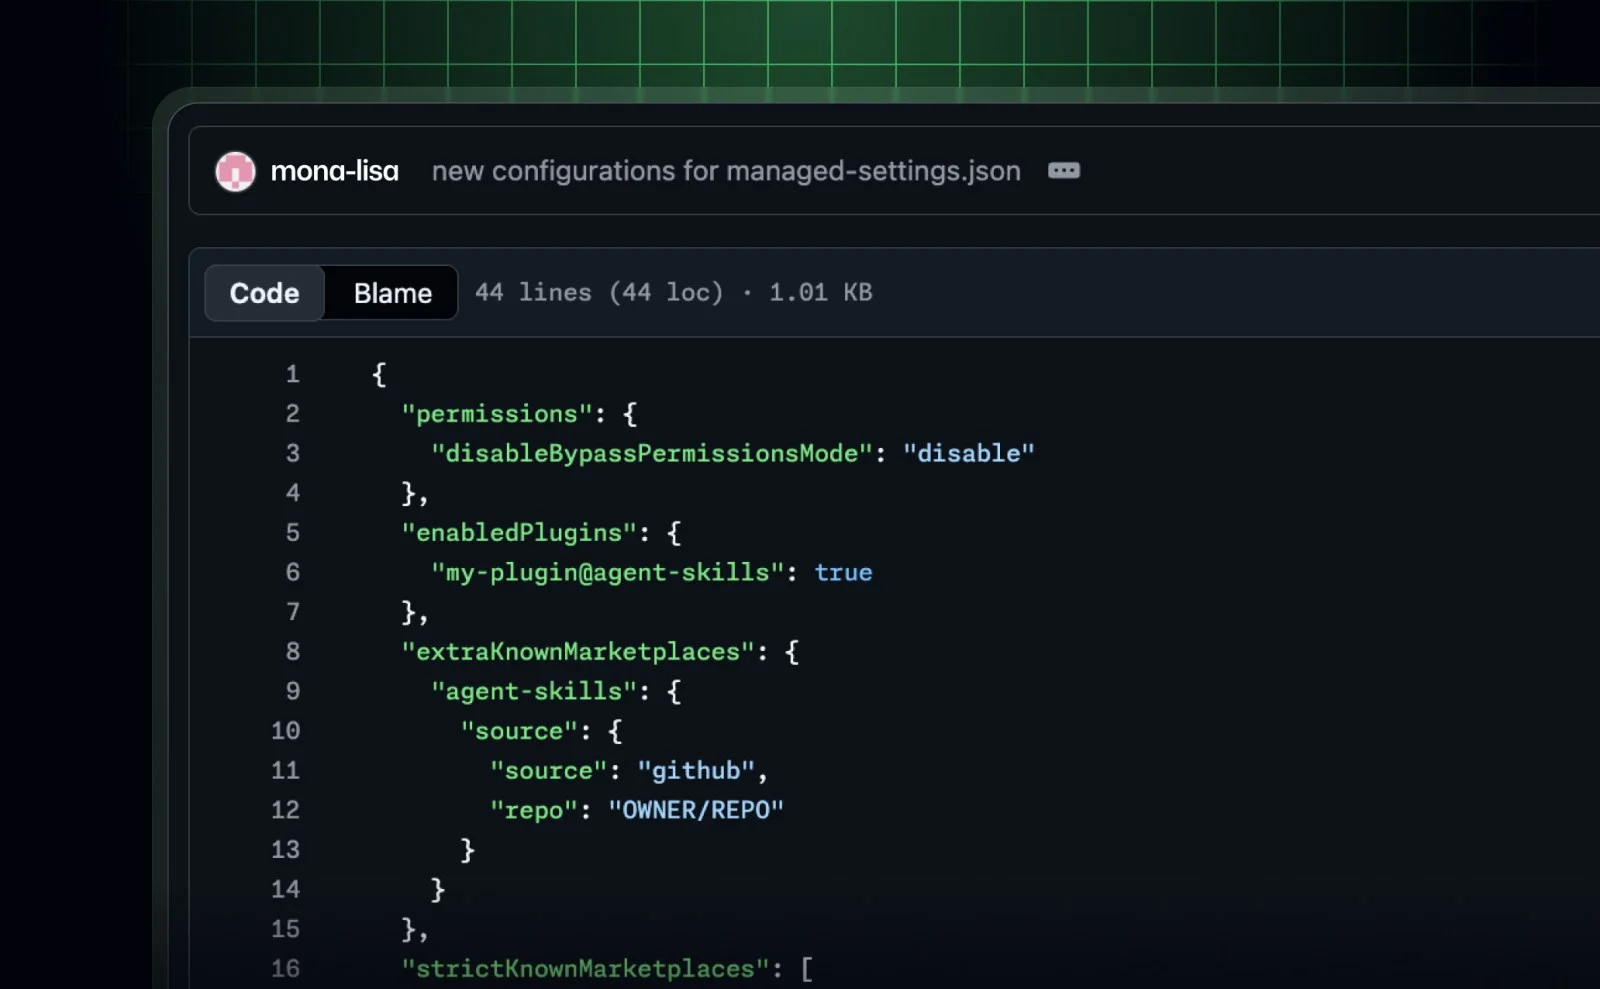The height and width of the screenshot is (989, 1600).
Task: Click the "strictKnownMarketplaces" key
Action: pyautogui.click(x=585, y=968)
